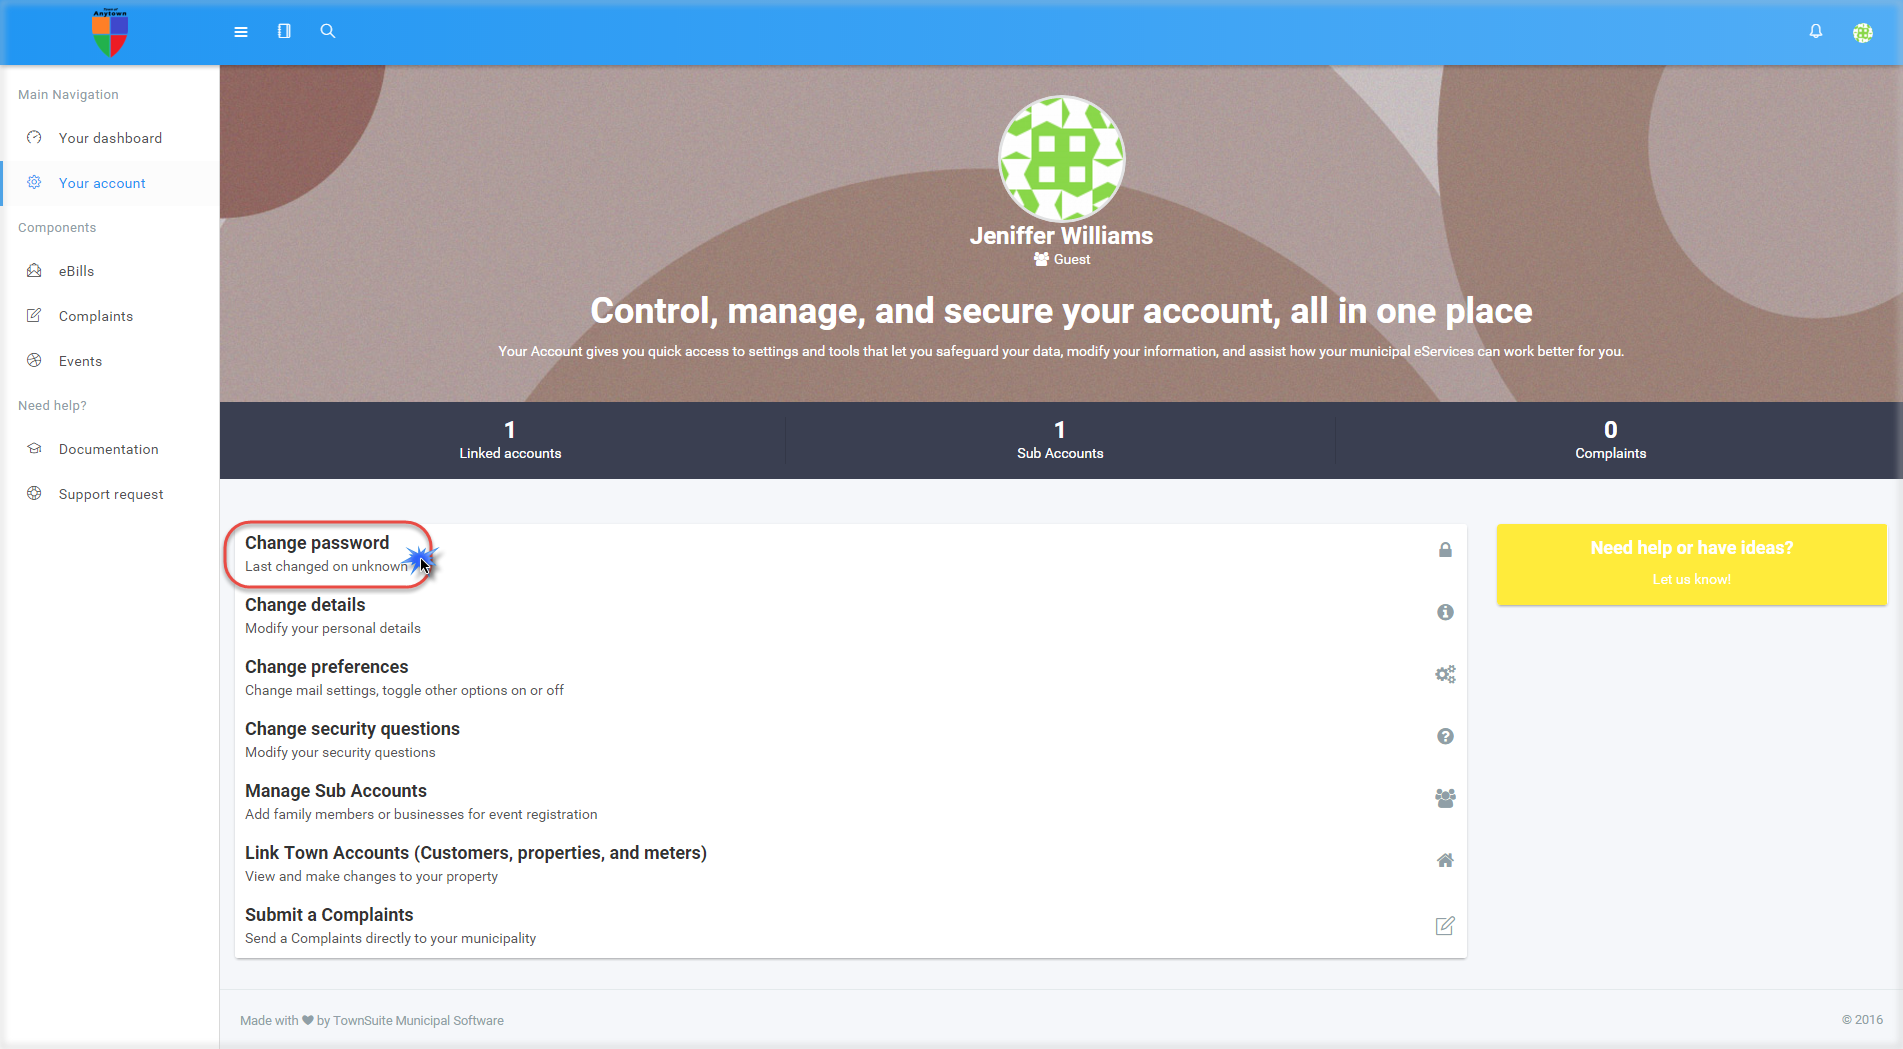
Task: Click the Jeniffer Williams name heading
Action: (x=1061, y=236)
